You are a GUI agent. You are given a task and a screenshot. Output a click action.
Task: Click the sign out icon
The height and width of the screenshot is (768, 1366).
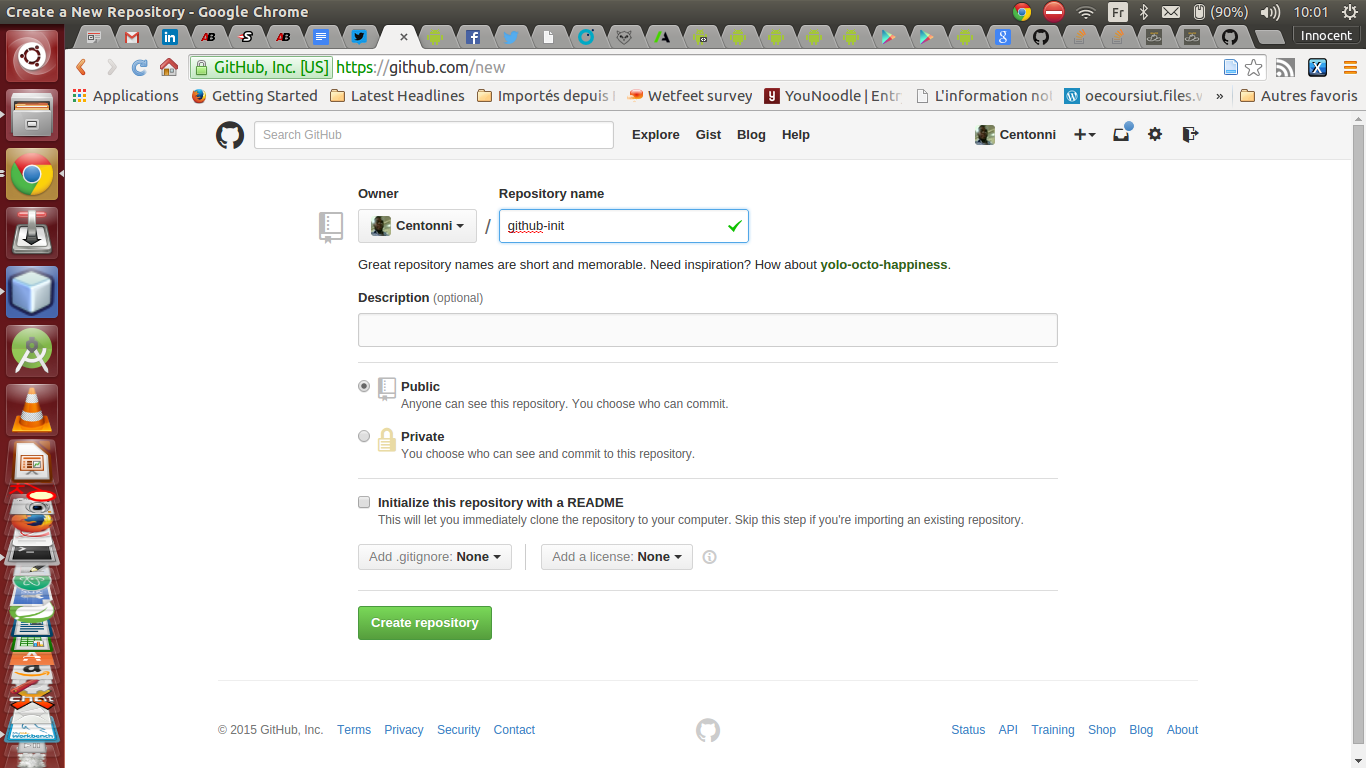[x=1190, y=134]
